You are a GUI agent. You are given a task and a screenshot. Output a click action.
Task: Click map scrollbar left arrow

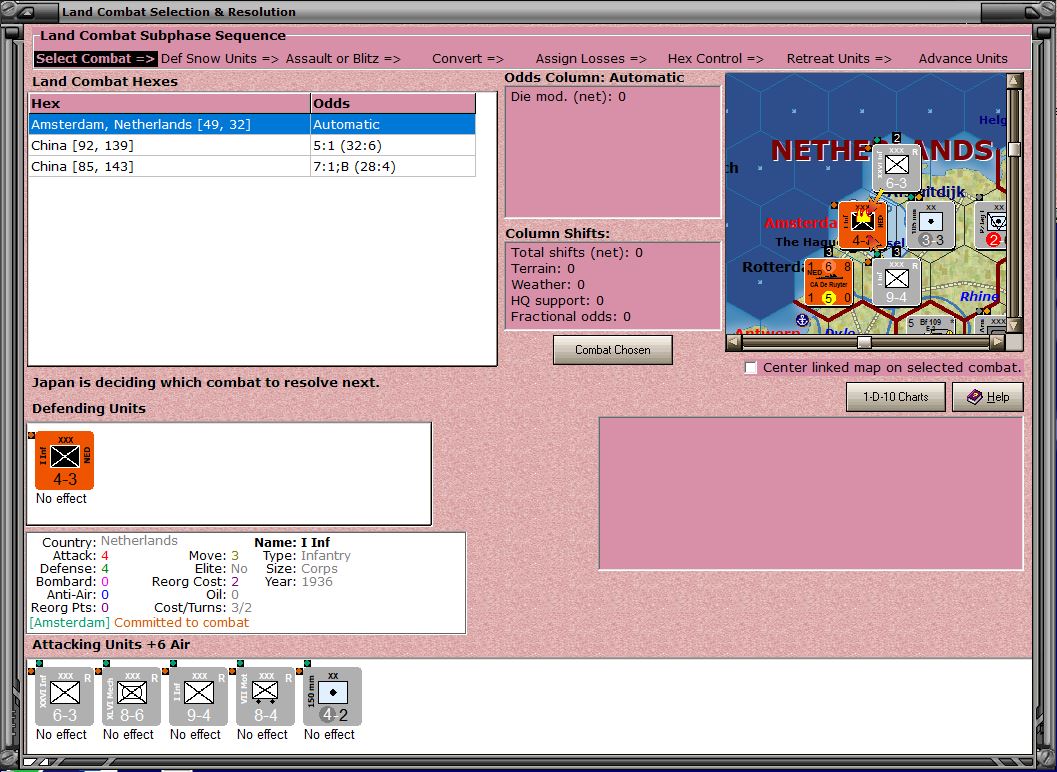point(733,343)
